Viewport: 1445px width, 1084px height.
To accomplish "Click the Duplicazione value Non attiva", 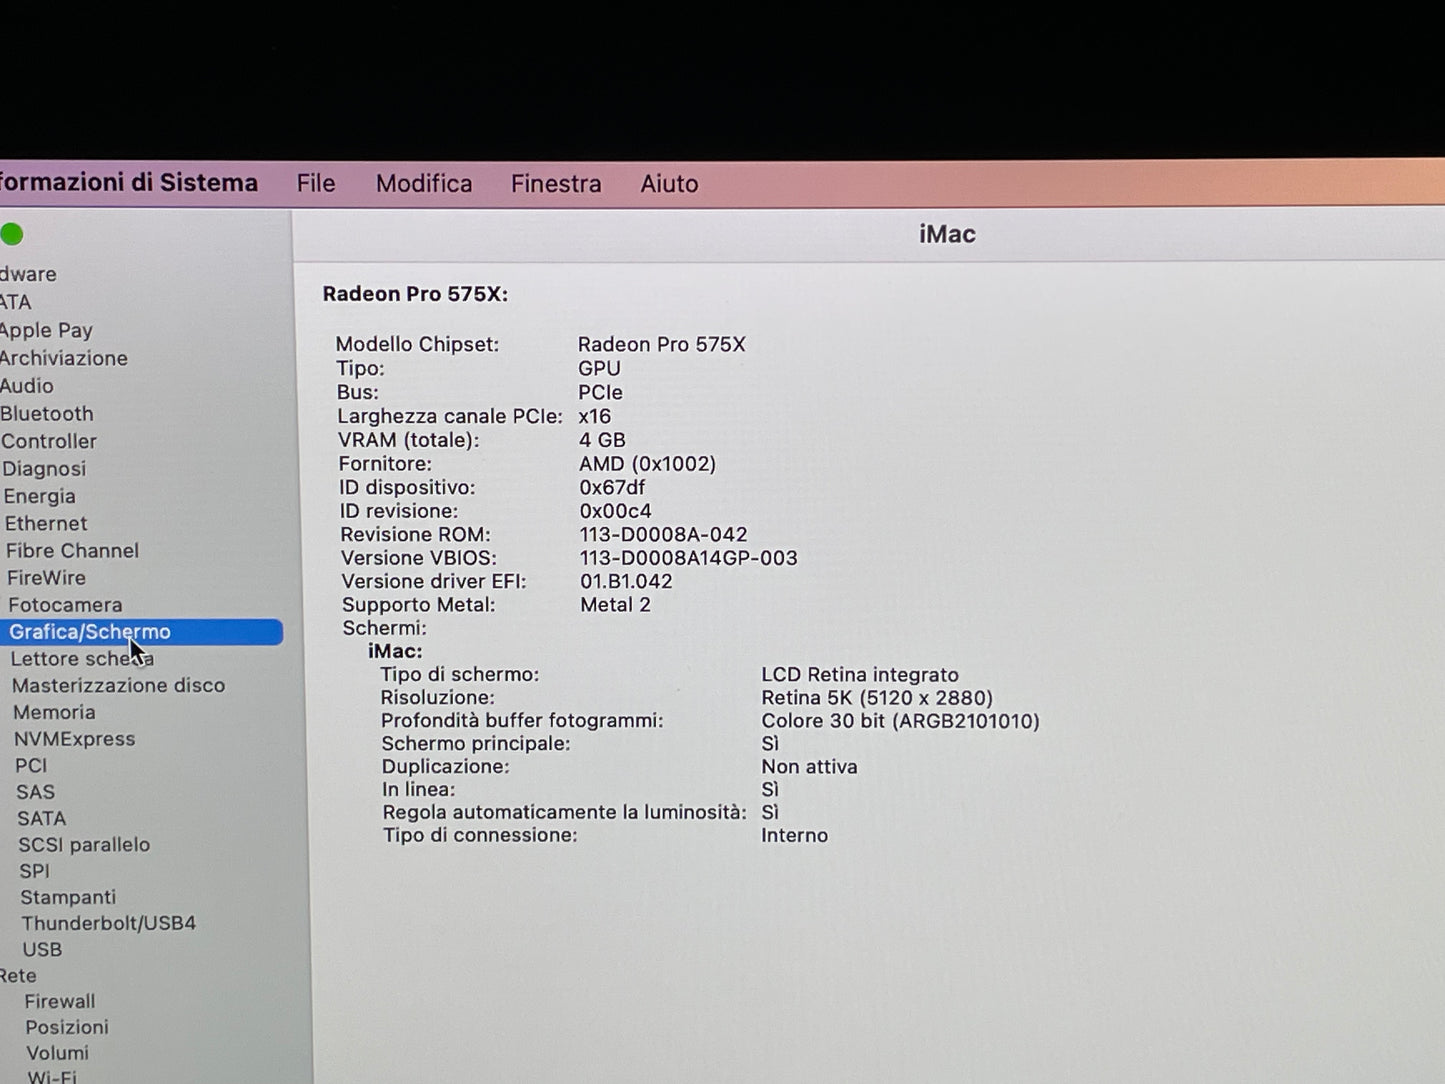I will [809, 767].
